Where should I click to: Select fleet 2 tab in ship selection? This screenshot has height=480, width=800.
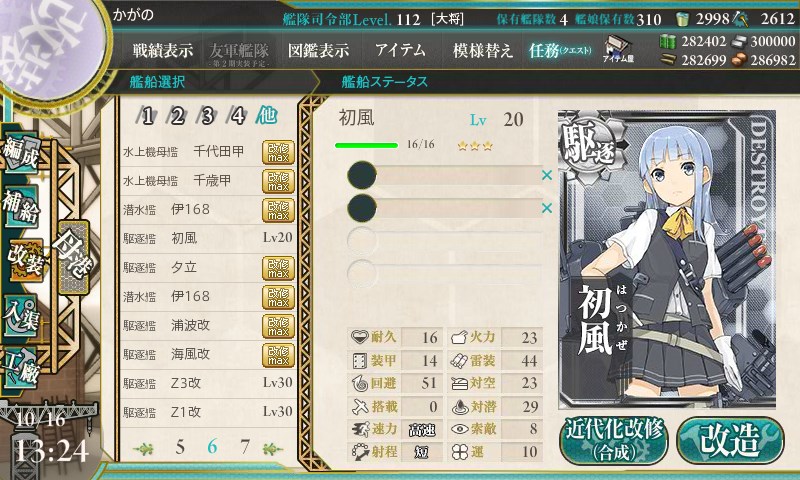pos(177,116)
